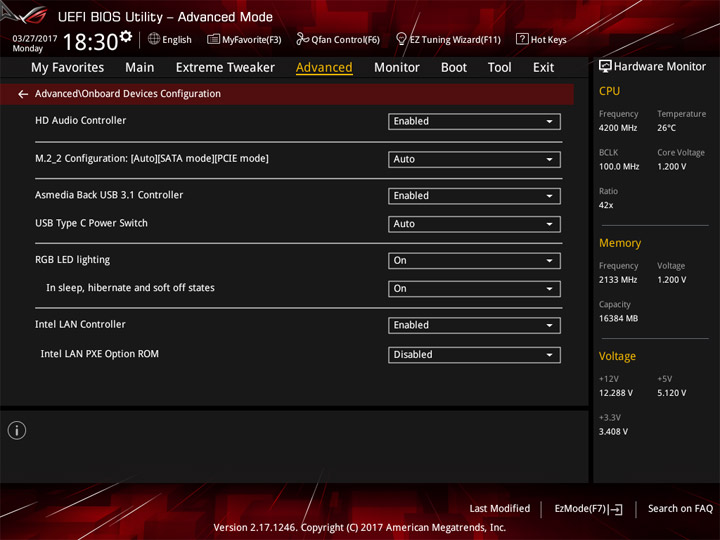Open Asmedia Back USB 3.1 Controller dropdown
This screenshot has height=540, width=720.
474,196
